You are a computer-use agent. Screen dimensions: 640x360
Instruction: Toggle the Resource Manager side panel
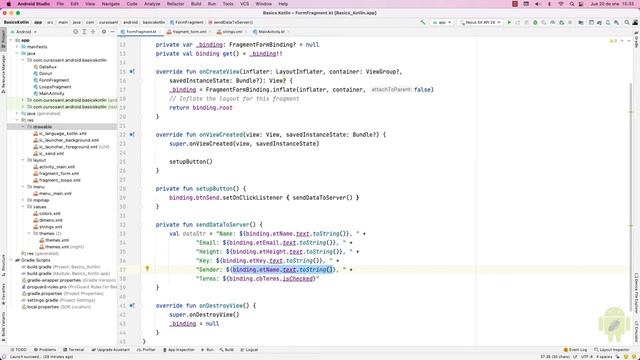(x=3, y=74)
